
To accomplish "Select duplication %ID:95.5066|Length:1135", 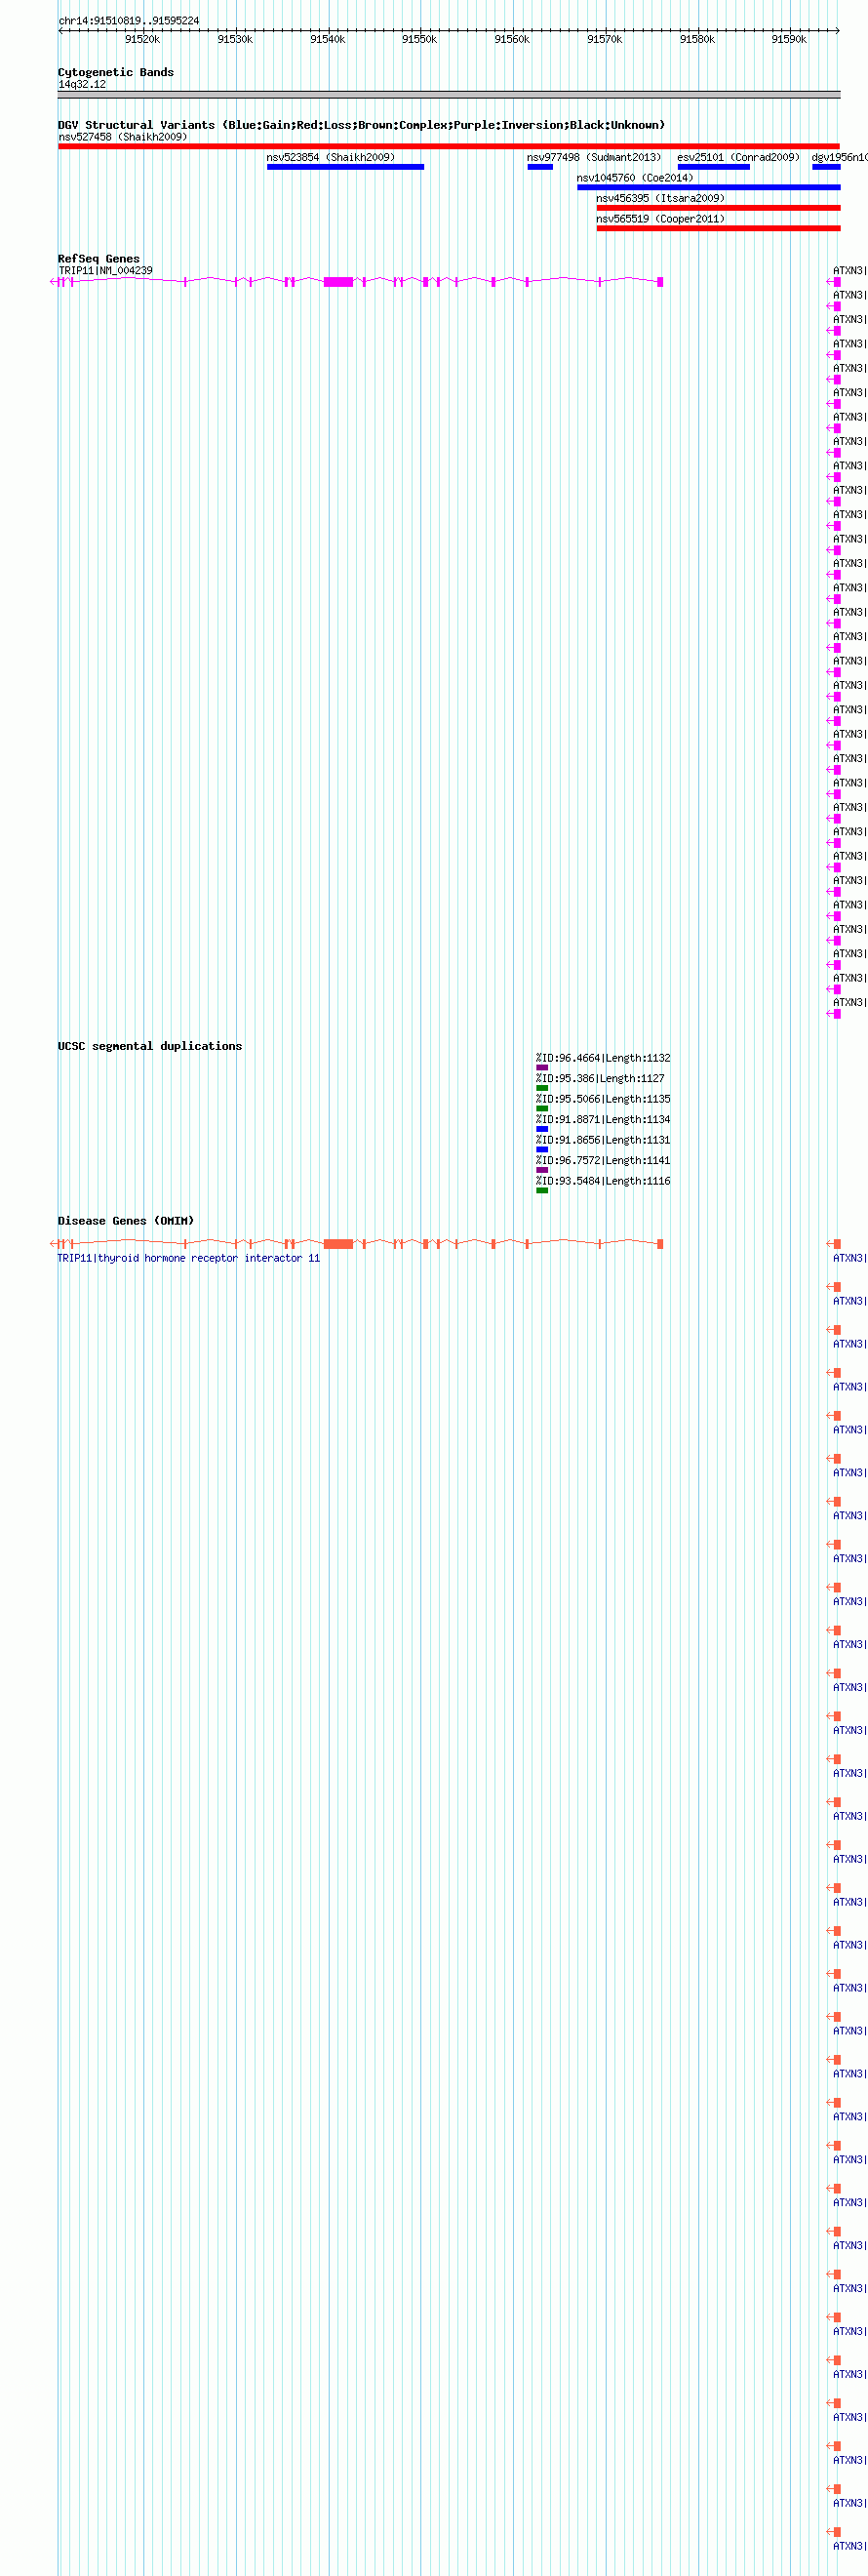I will click(x=603, y=1099).
